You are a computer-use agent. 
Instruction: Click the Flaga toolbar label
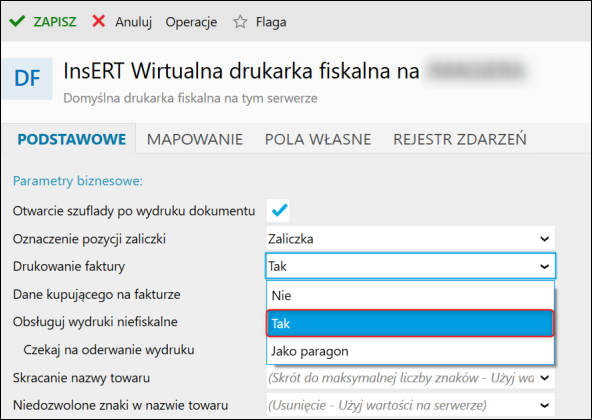click(x=271, y=22)
